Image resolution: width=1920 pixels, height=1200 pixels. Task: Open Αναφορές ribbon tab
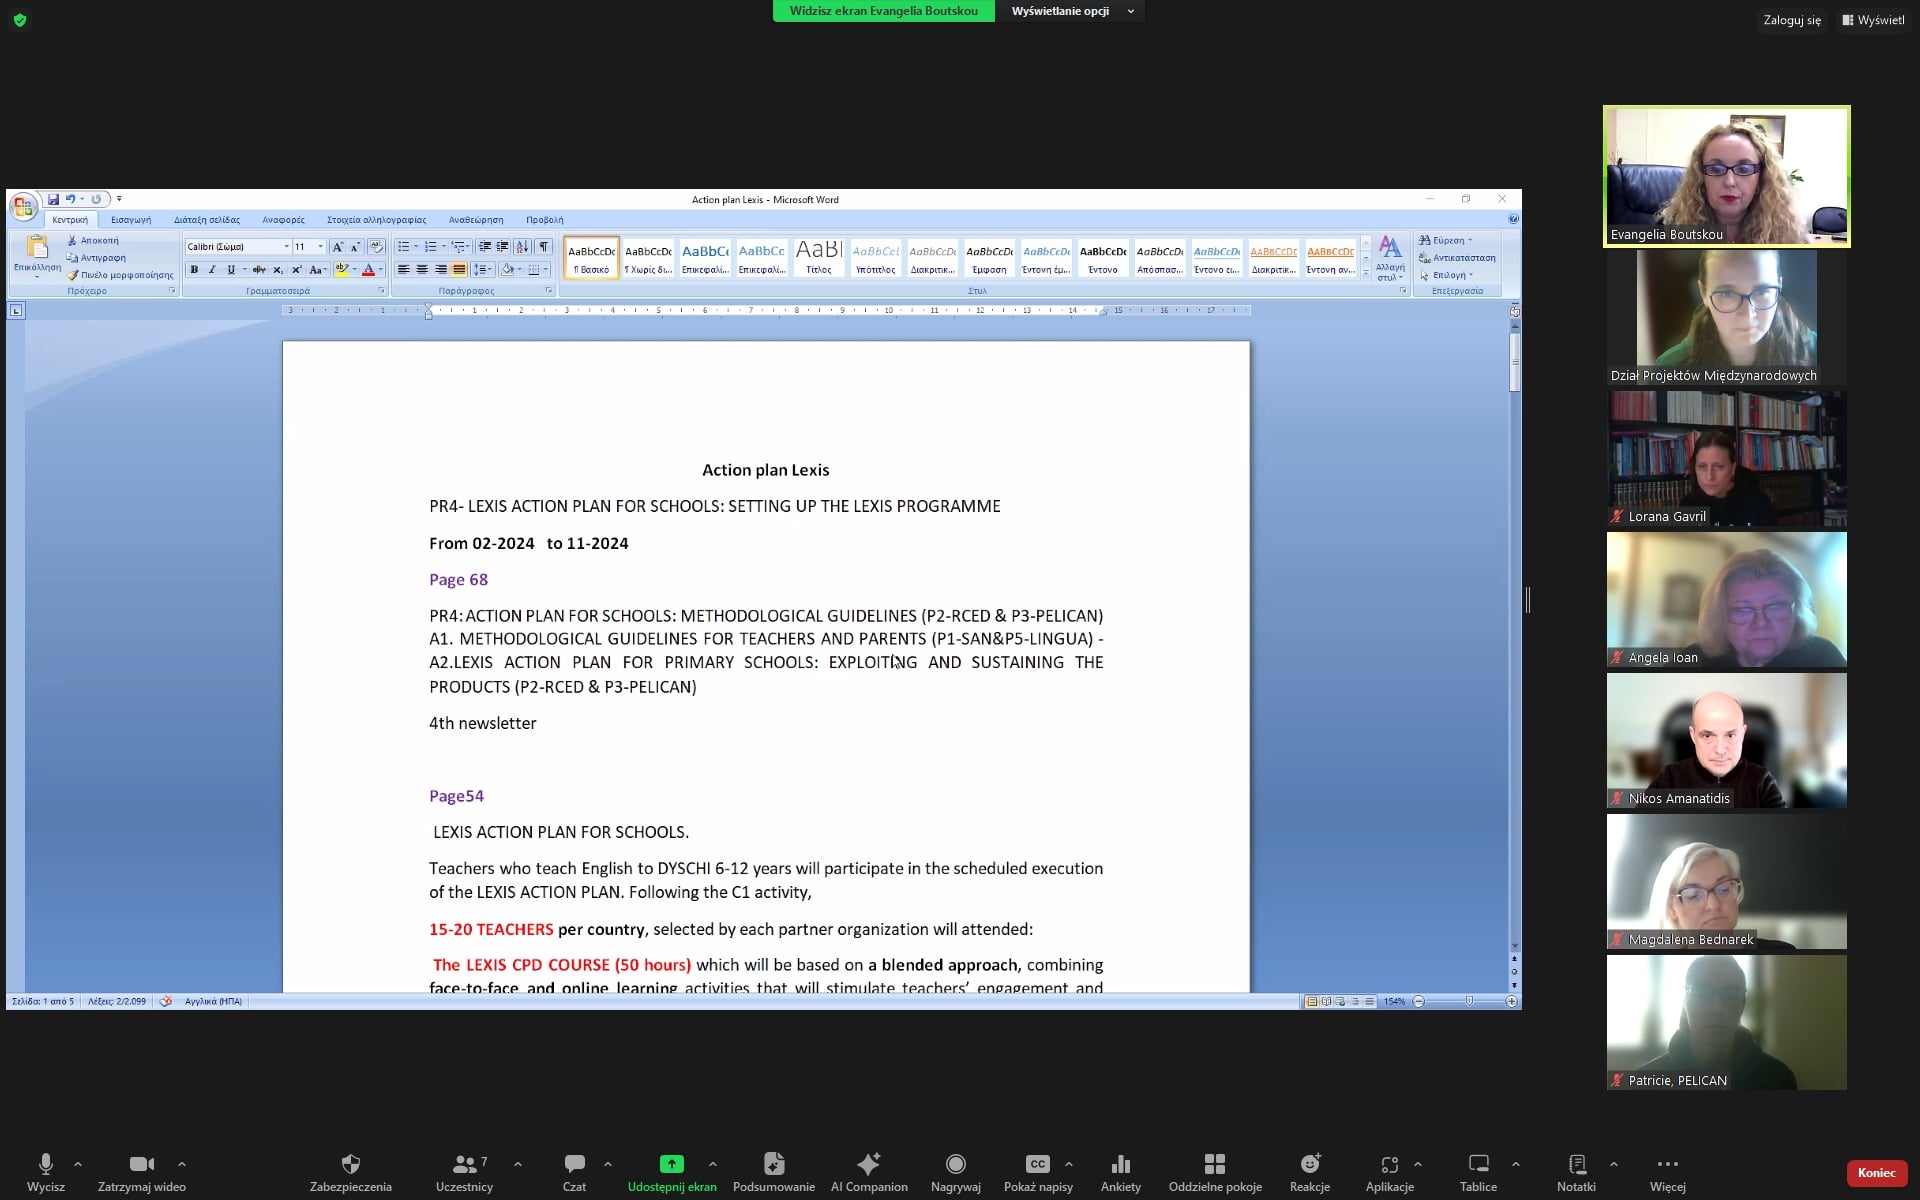click(283, 219)
